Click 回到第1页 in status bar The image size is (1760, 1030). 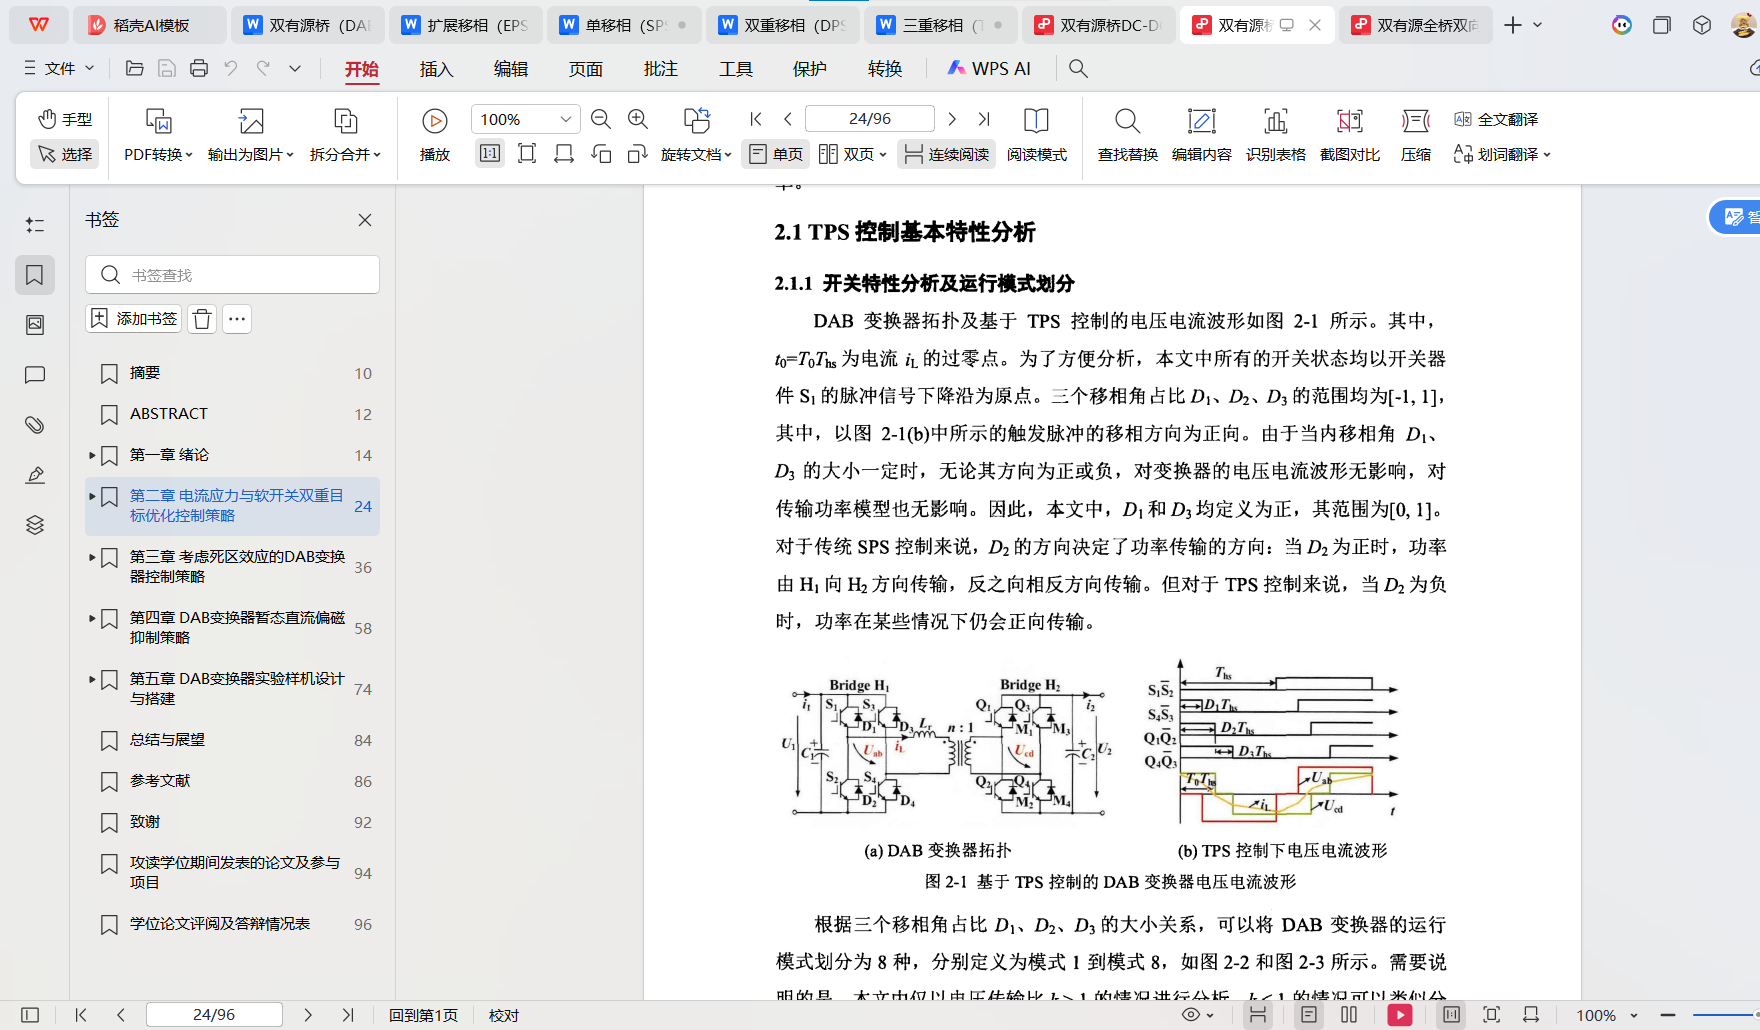(x=423, y=1015)
